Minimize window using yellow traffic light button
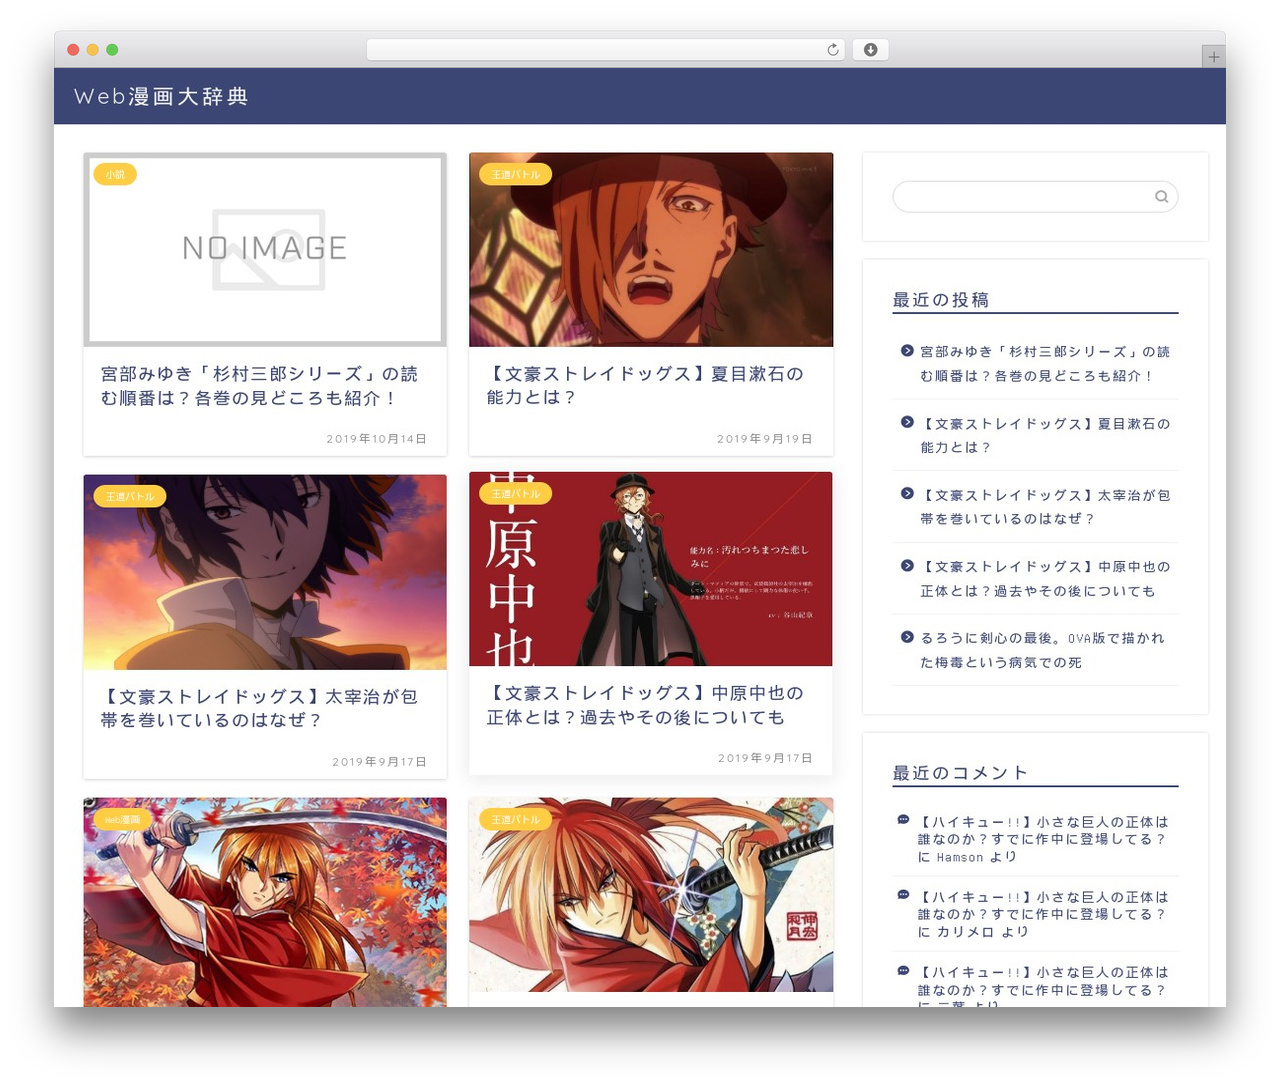 [93, 50]
